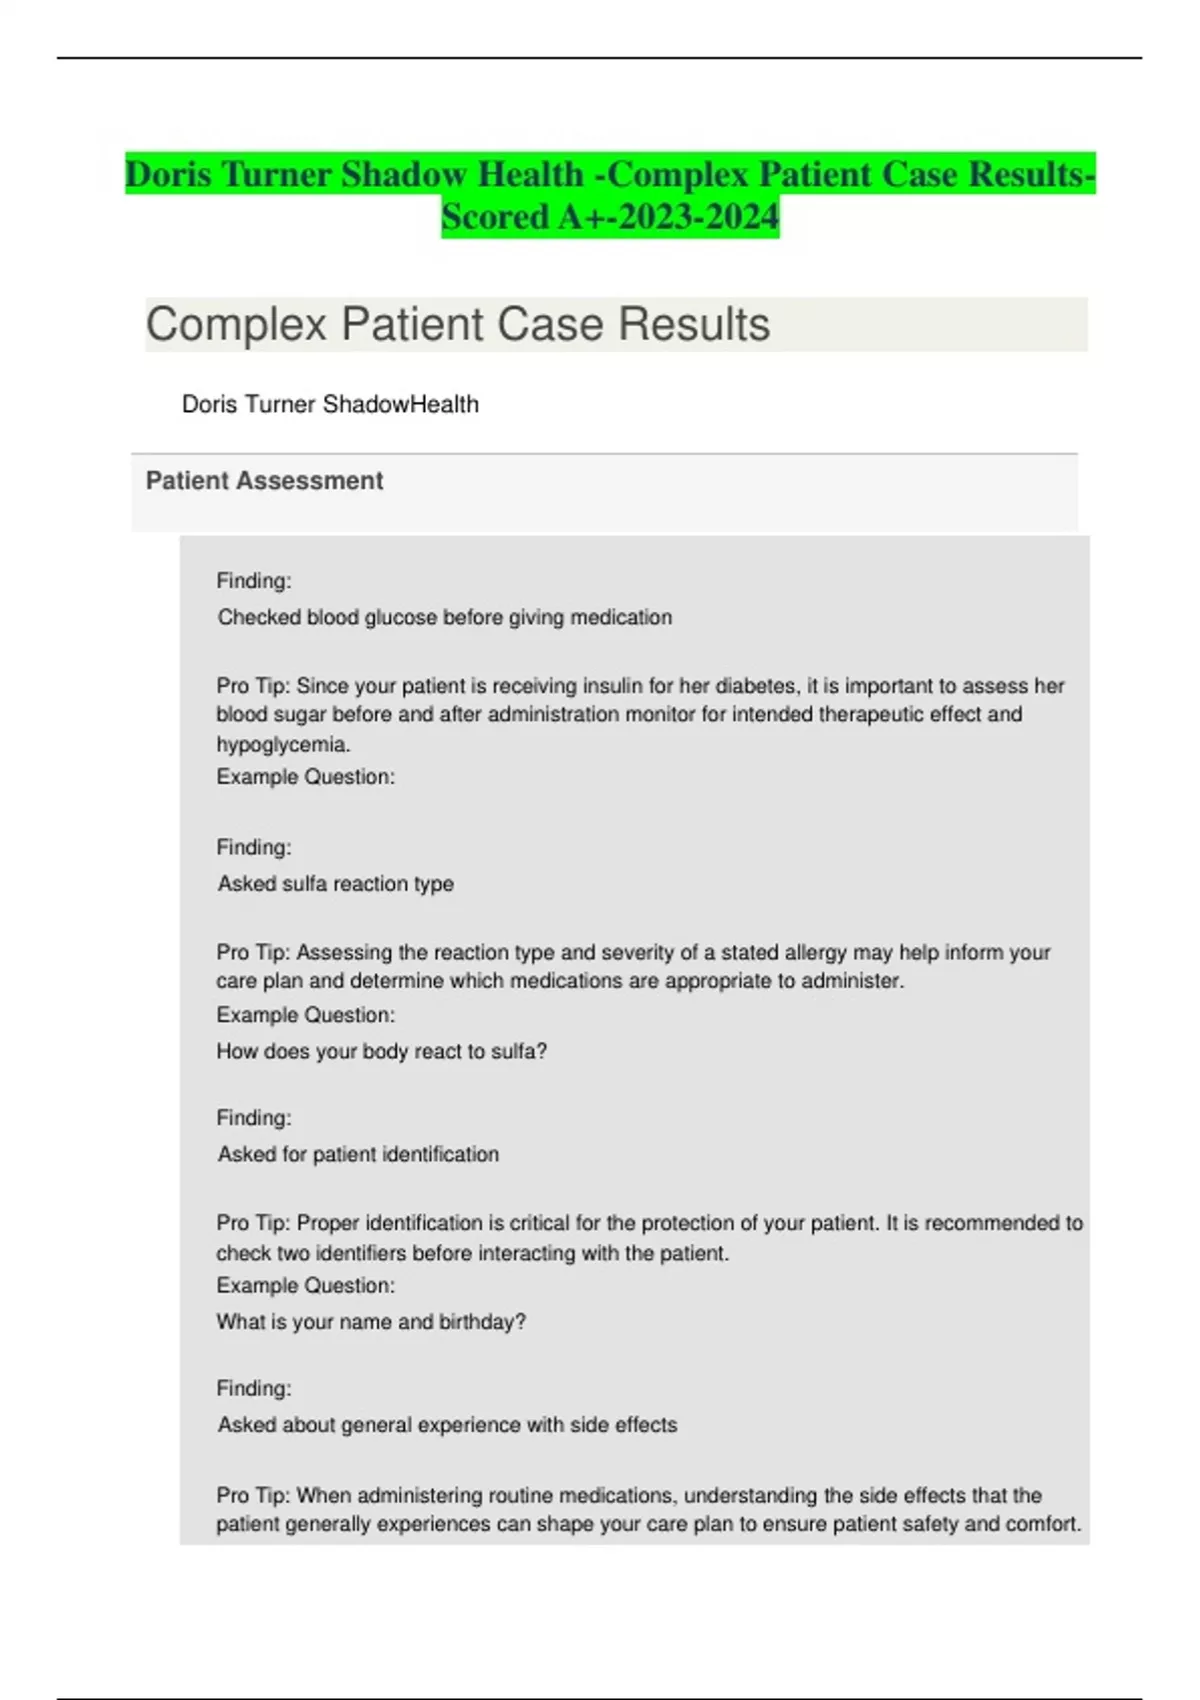This screenshot has width=1200, height=1700.
Task: Click the Pro Tip about receiving insulin
Action: coord(640,700)
